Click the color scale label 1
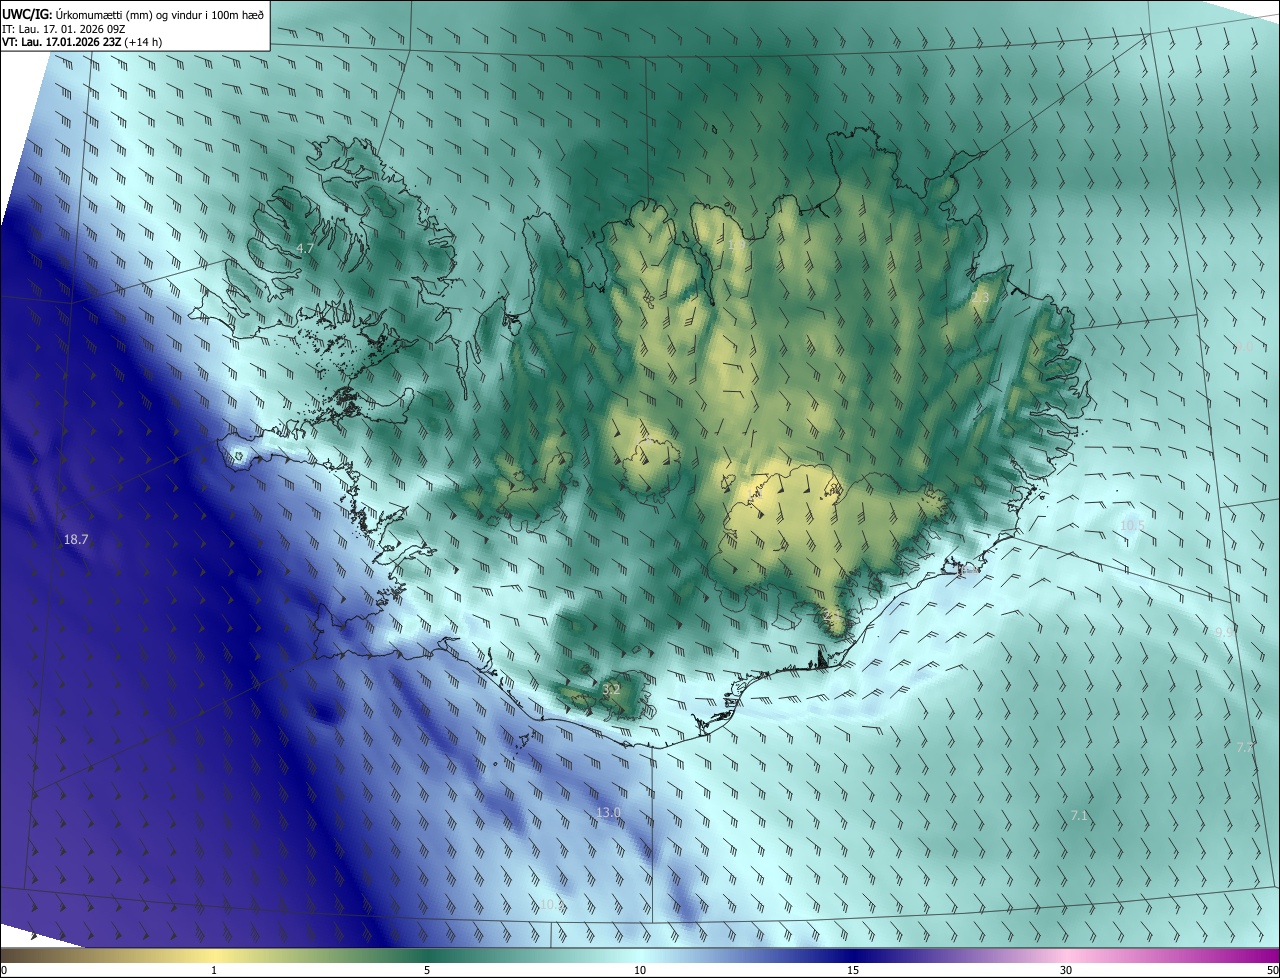Screen dimensions: 1280x978 coord(214,970)
